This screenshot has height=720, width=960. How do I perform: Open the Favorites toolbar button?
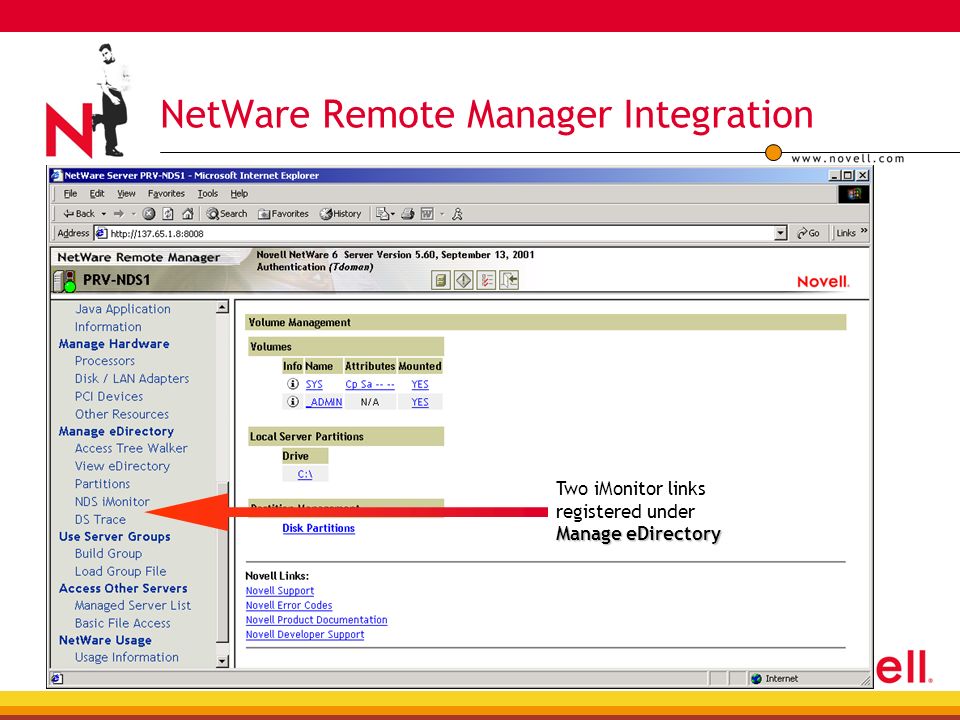pyautogui.click(x=283, y=214)
